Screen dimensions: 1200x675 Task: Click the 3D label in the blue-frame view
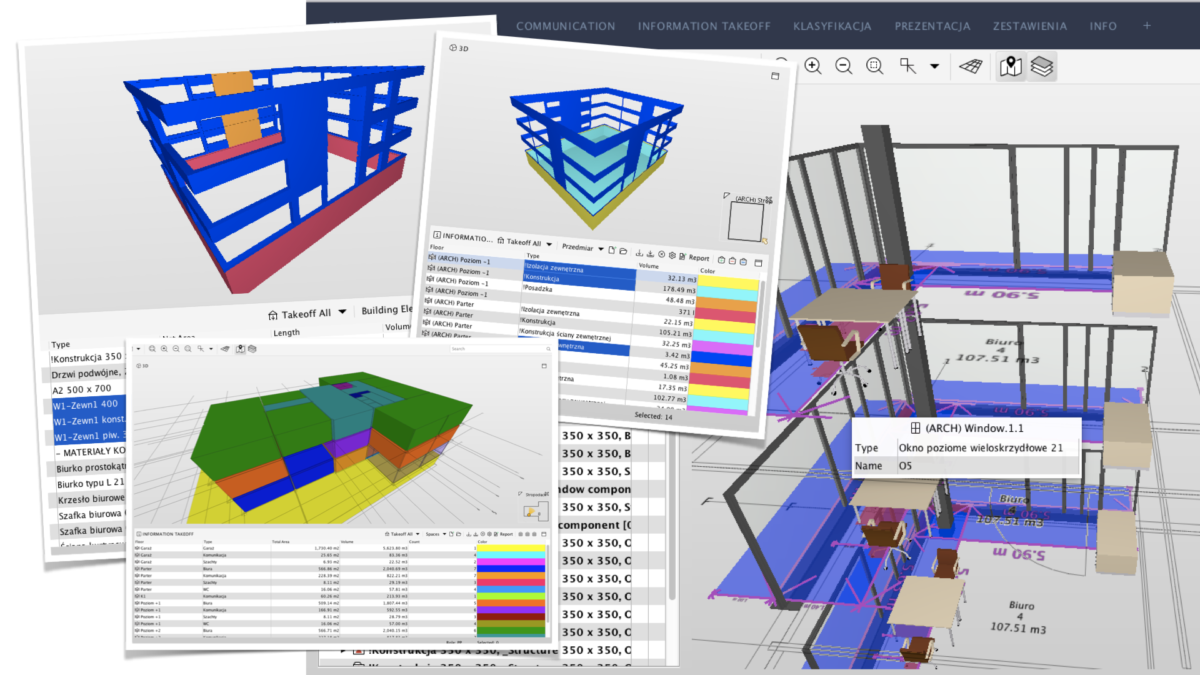(460, 47)
